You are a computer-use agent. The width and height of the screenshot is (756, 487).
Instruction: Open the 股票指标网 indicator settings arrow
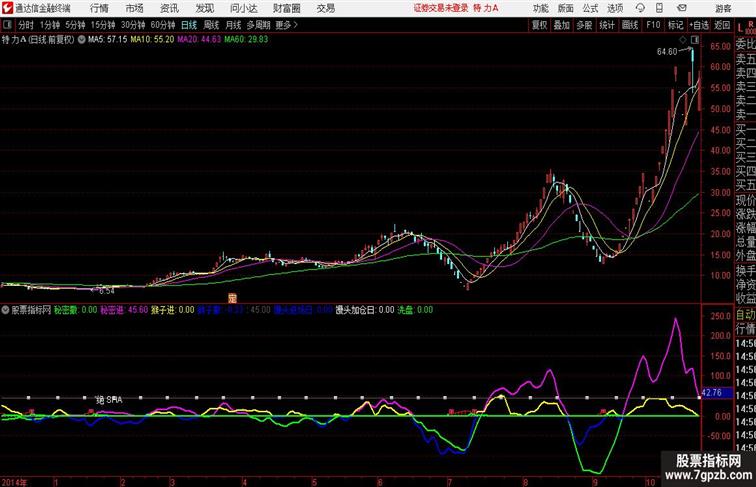[5, 310]
